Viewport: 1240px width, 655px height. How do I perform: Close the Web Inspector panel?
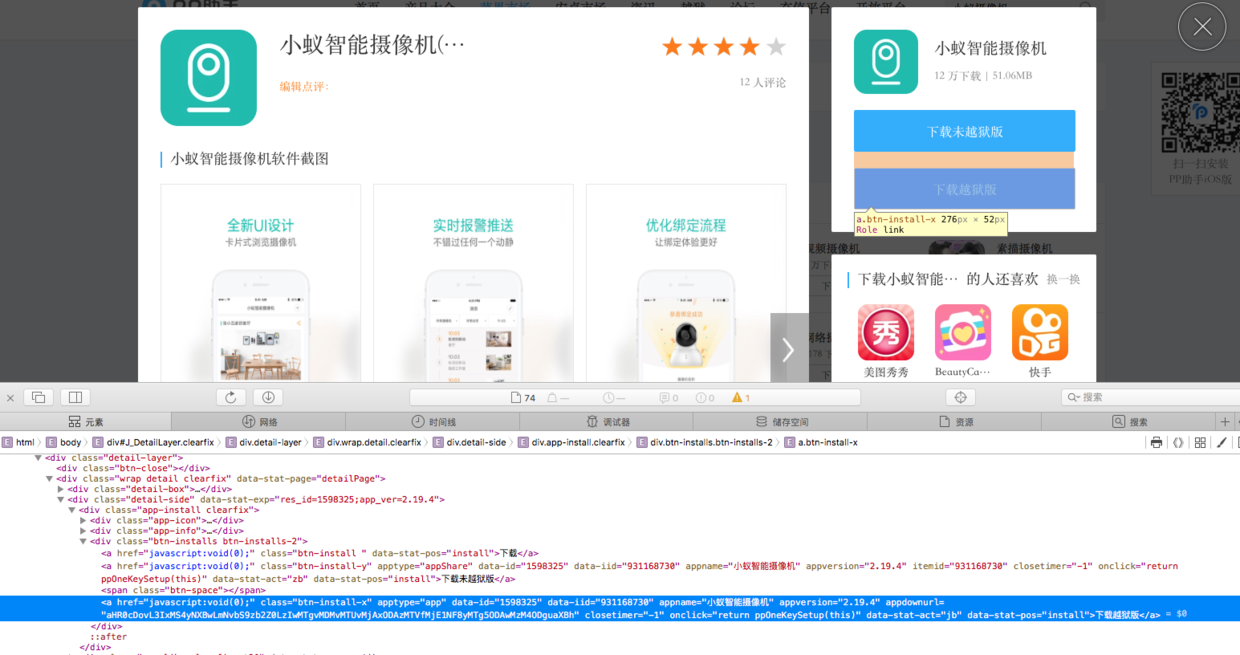[10, 397]
